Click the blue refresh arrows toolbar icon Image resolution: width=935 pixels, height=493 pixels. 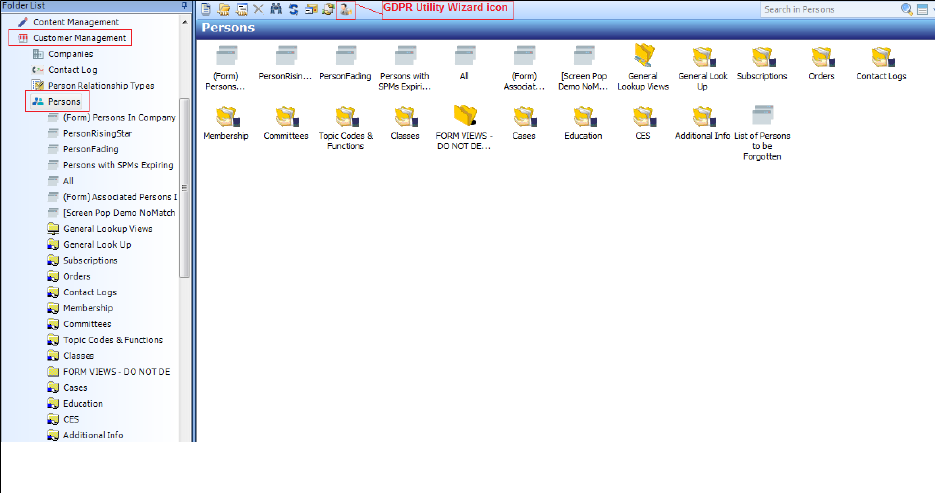pyautogui.click(x=293, y=9)
